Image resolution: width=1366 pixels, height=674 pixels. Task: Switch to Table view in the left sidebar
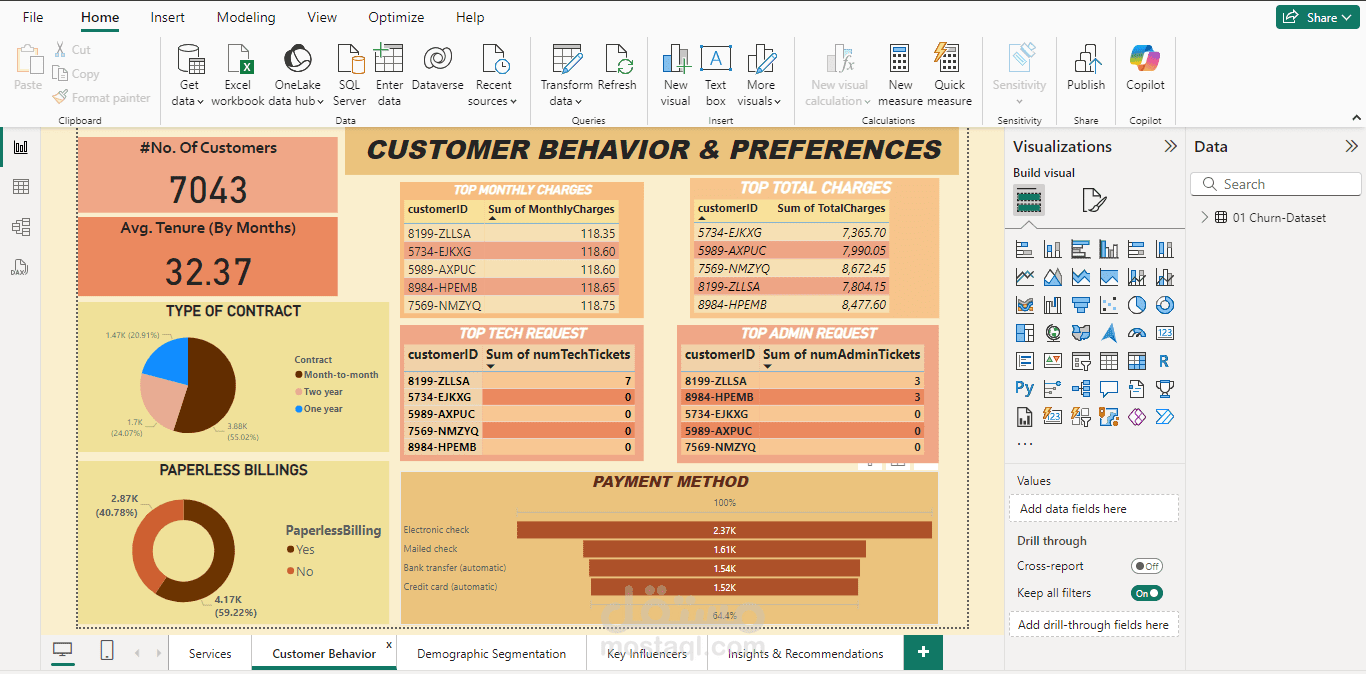click(21, 187)
